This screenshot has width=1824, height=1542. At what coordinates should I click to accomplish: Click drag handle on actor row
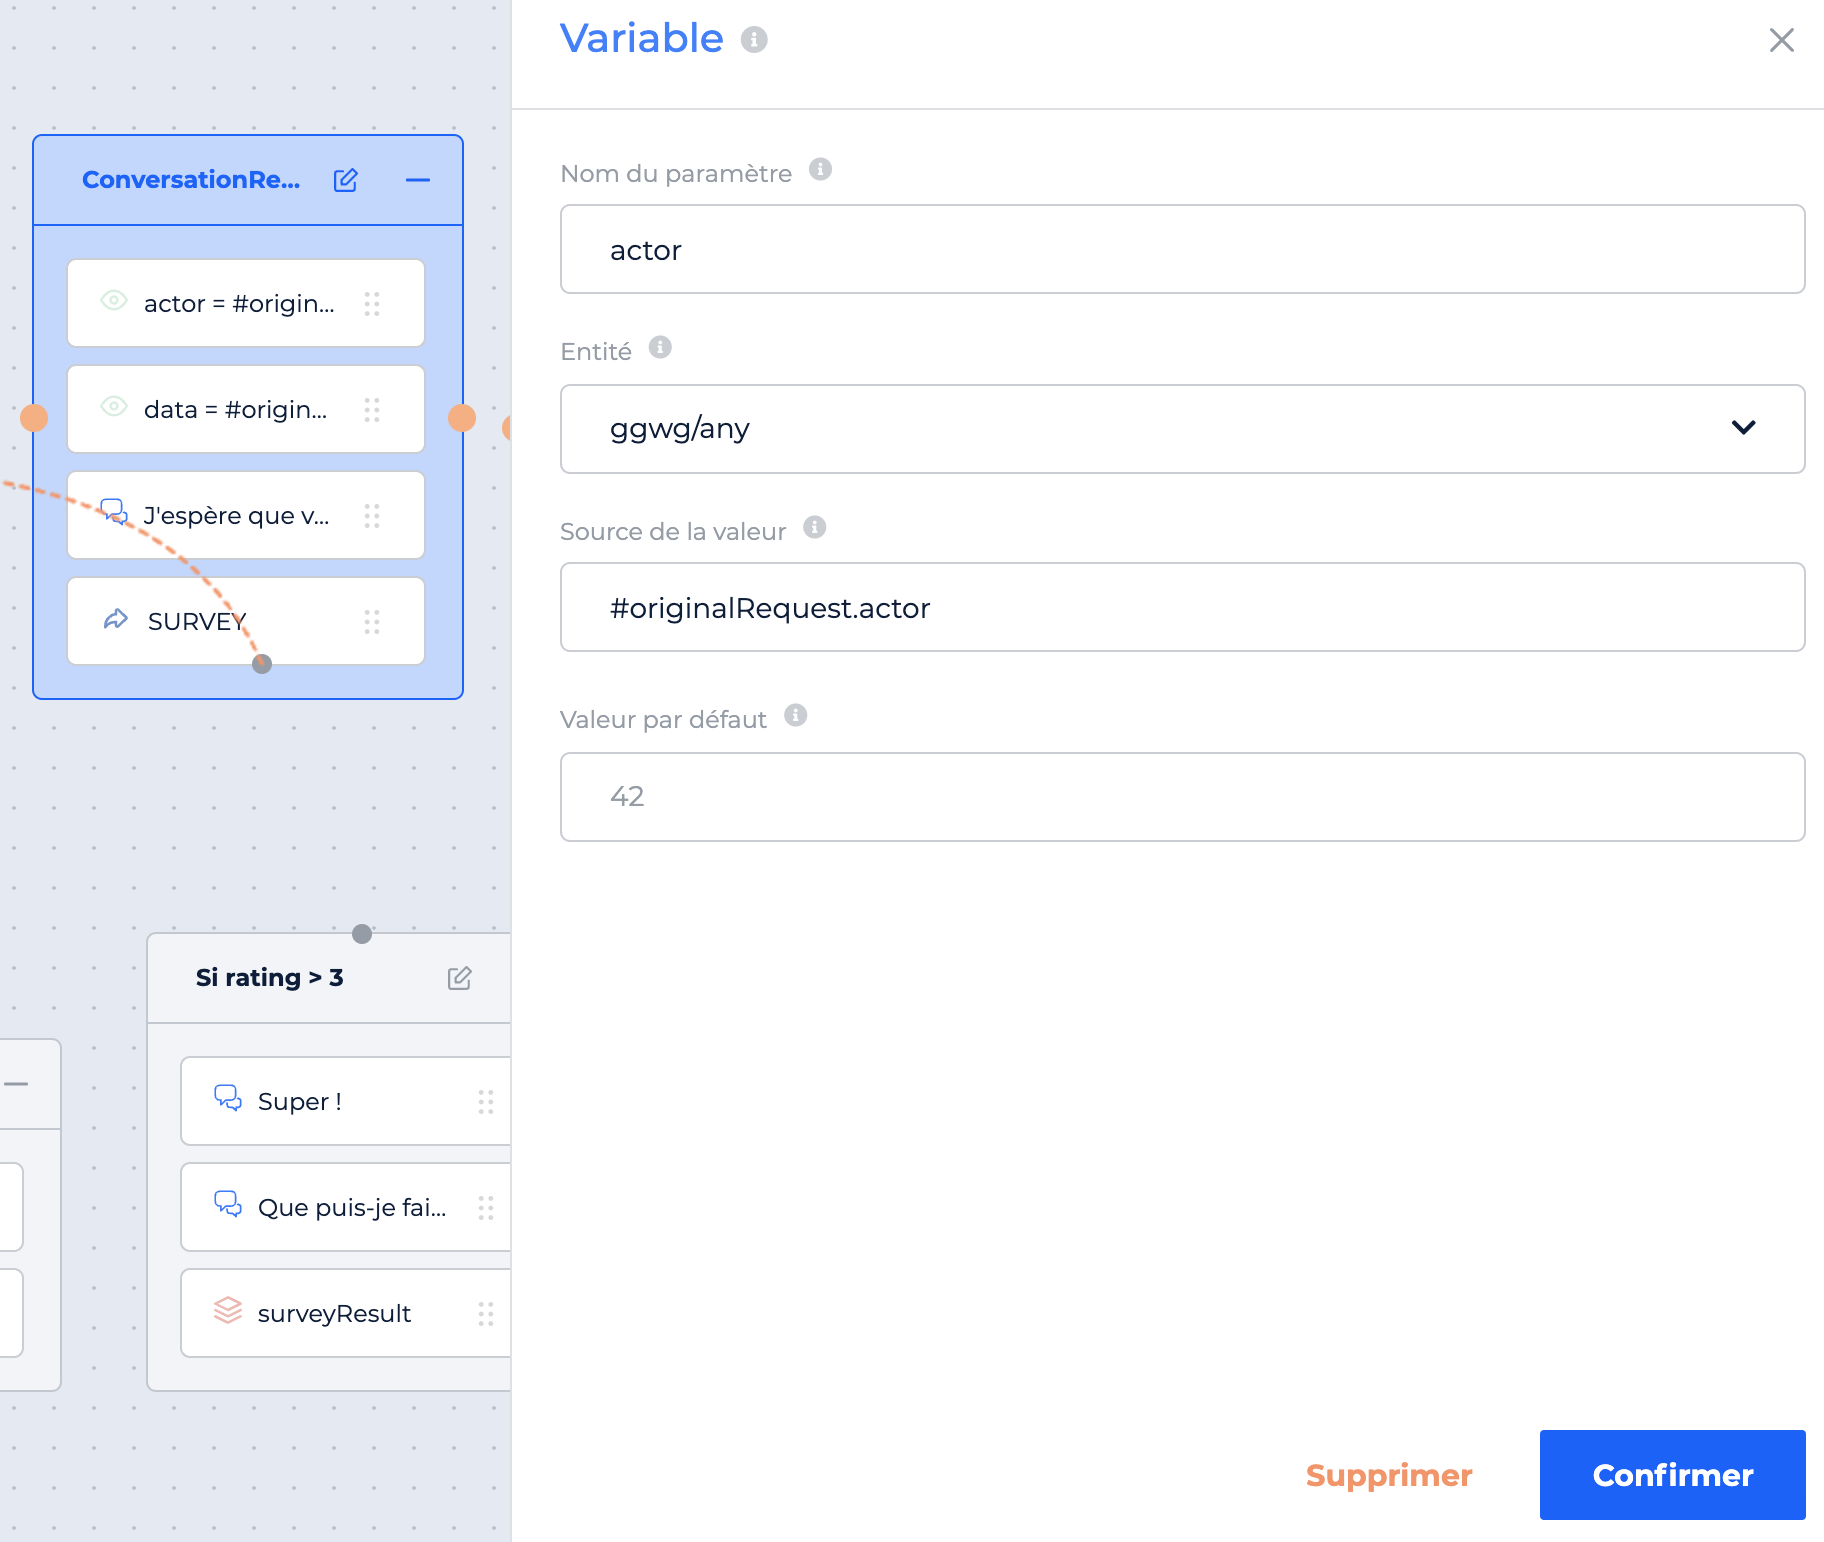pos(372,304)
